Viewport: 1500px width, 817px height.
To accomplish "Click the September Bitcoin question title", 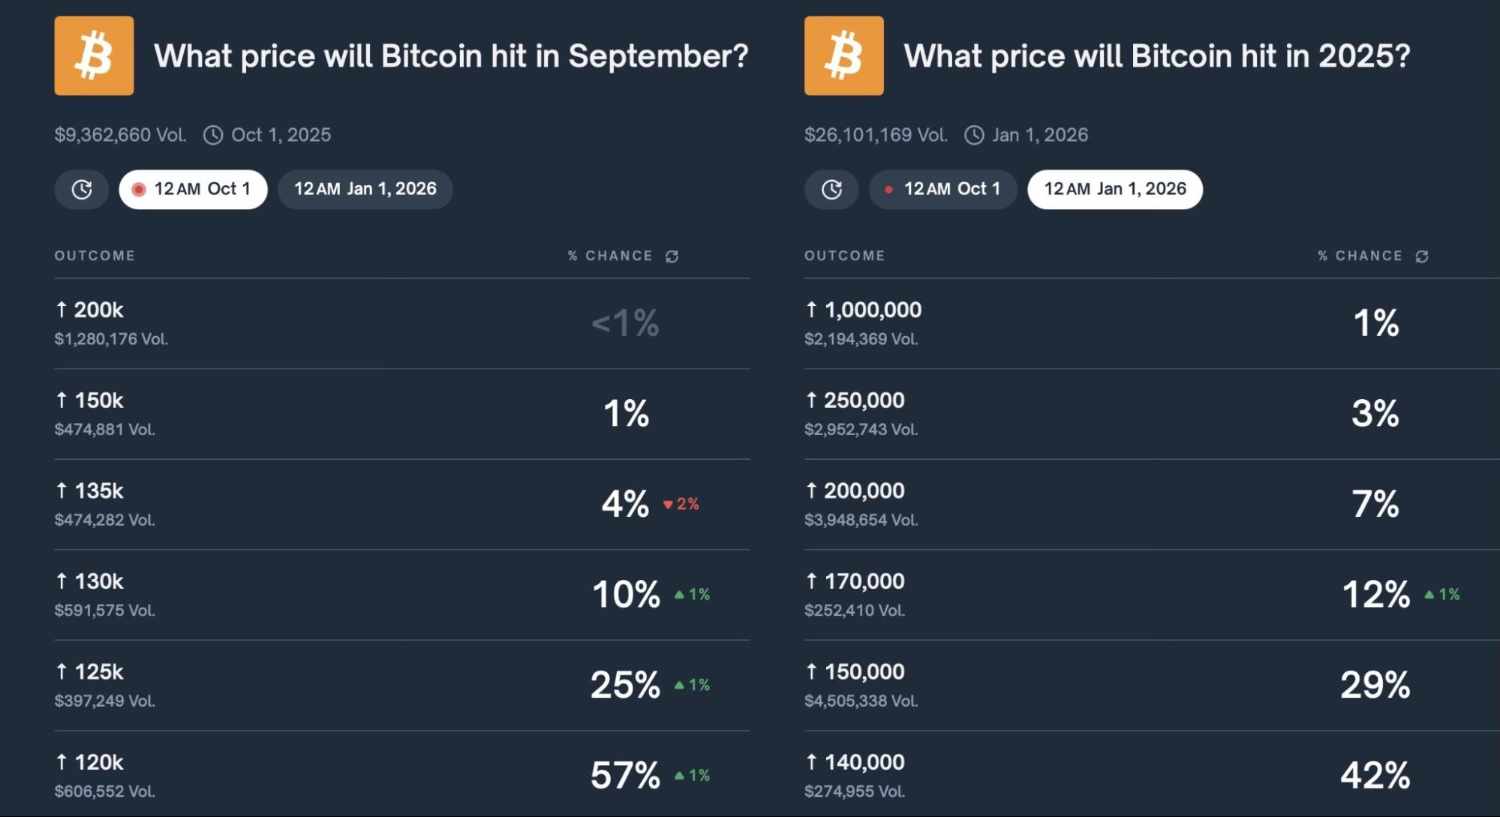I will (x=451, y=56).
